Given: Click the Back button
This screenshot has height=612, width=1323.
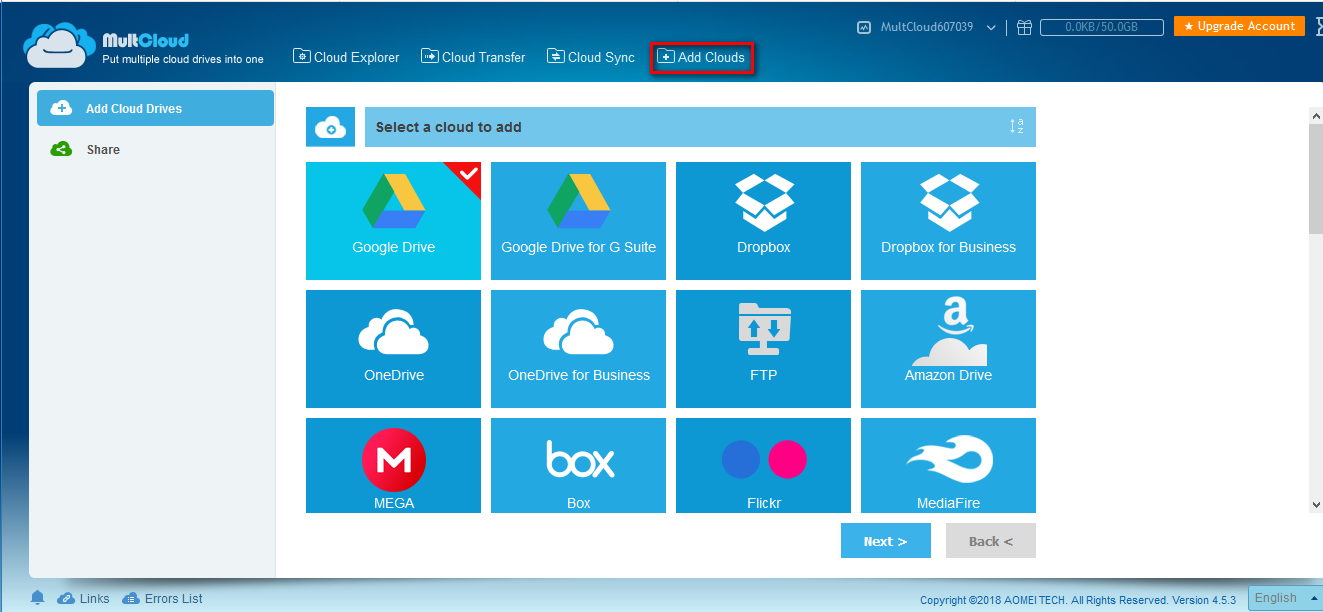Looking at the screenshot, I should [x=990, y=541].
